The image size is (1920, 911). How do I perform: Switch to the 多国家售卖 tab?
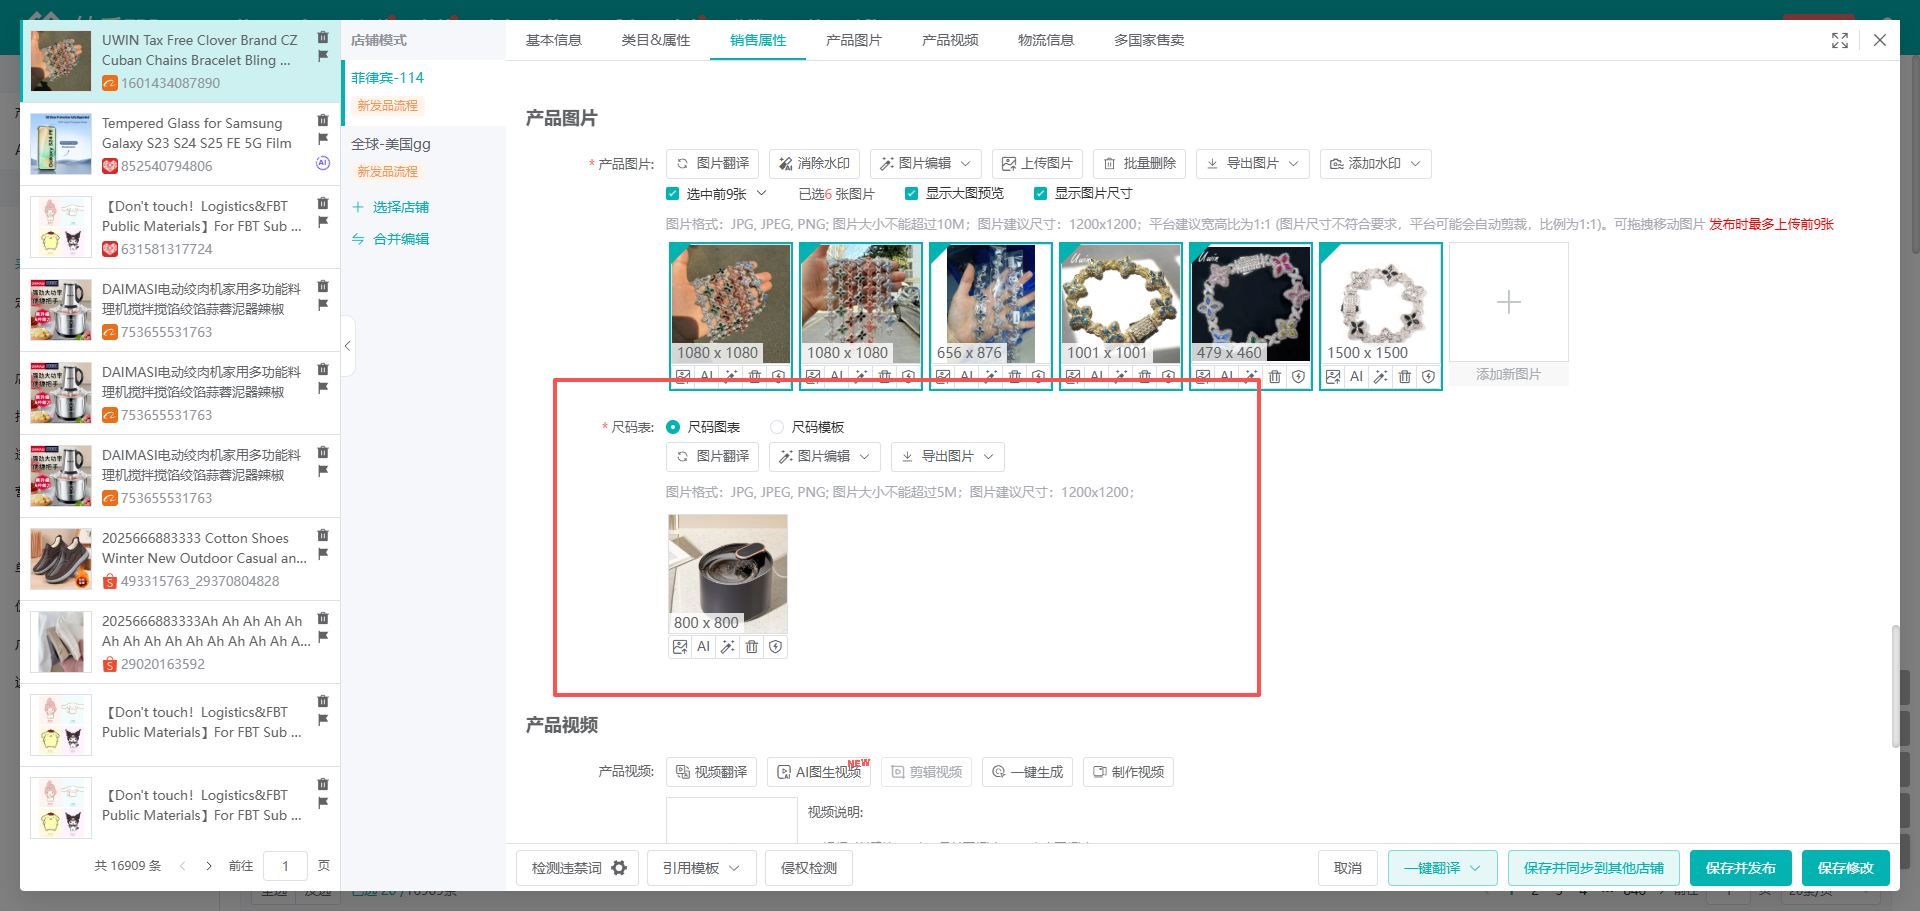click(1149, 40)
